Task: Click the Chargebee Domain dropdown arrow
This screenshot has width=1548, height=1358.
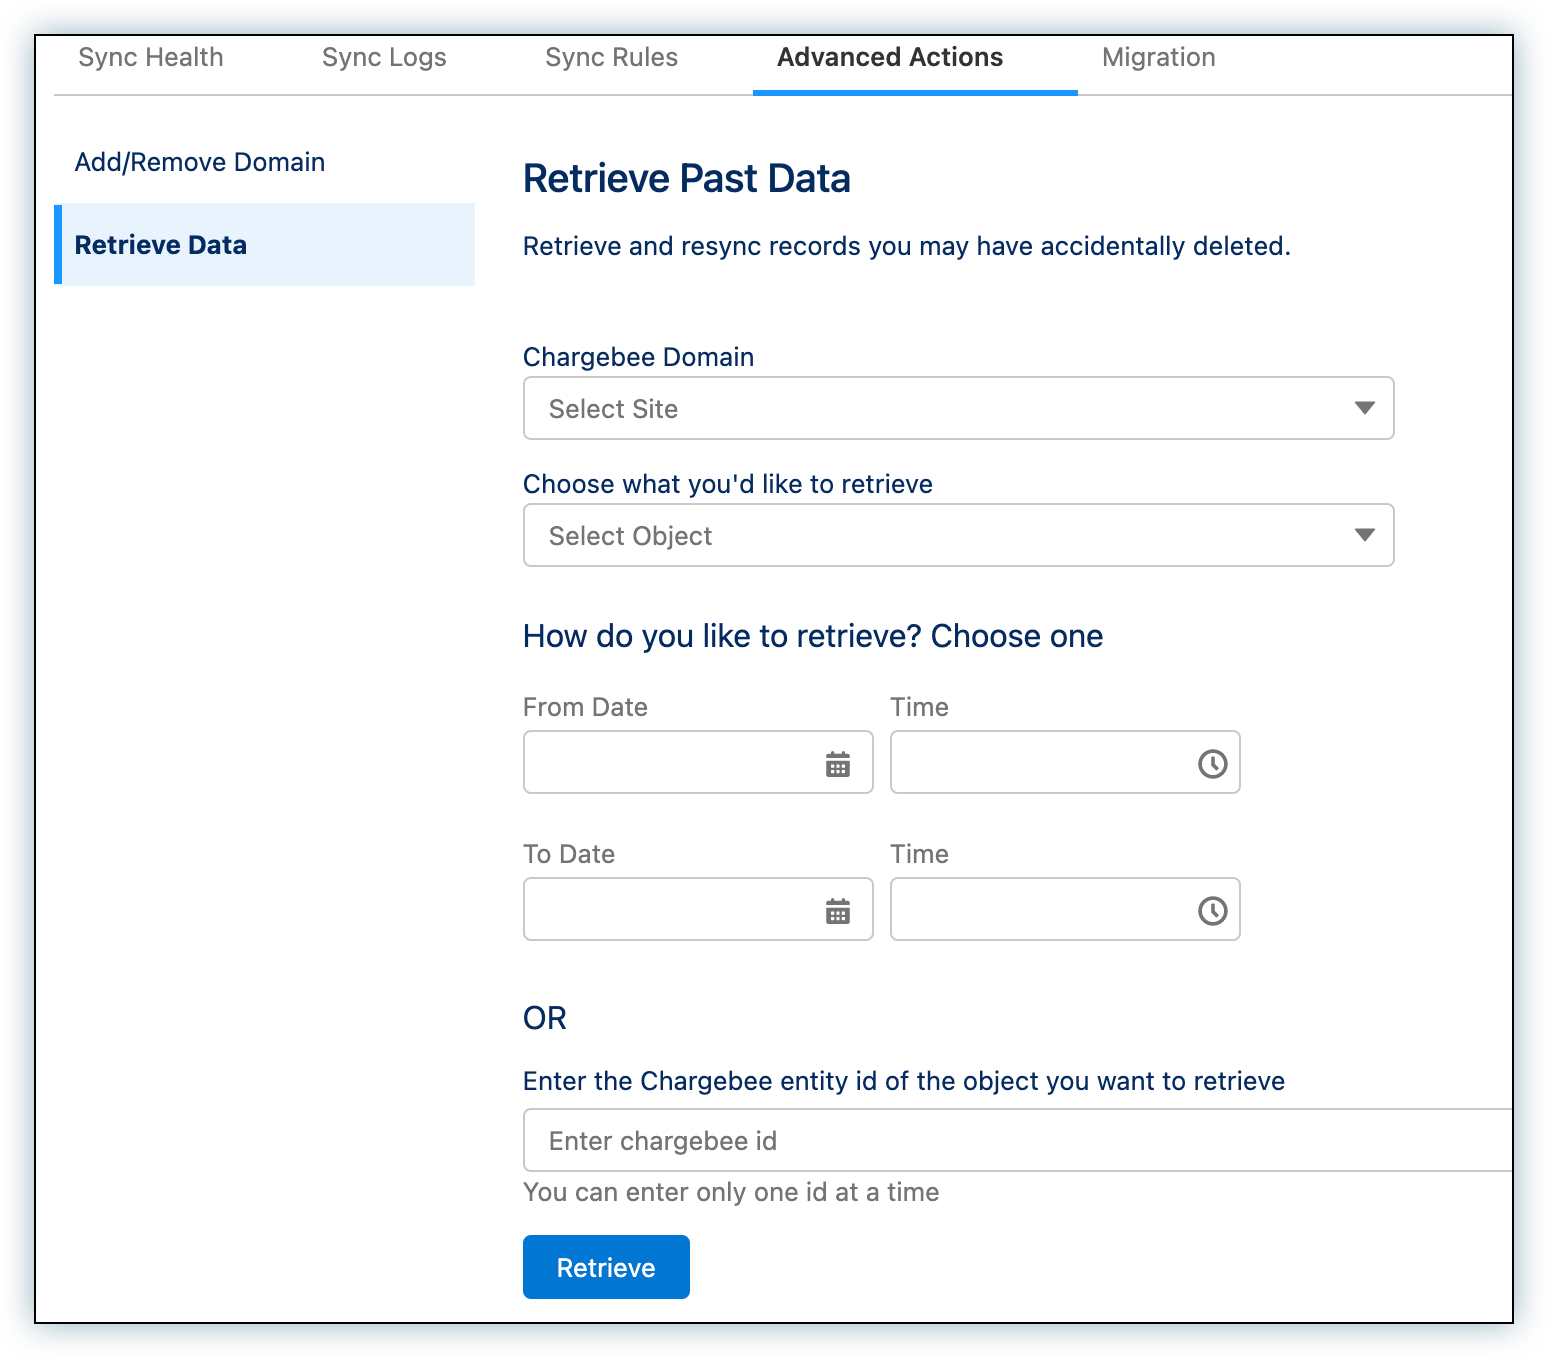Action: pos(1364,408)
